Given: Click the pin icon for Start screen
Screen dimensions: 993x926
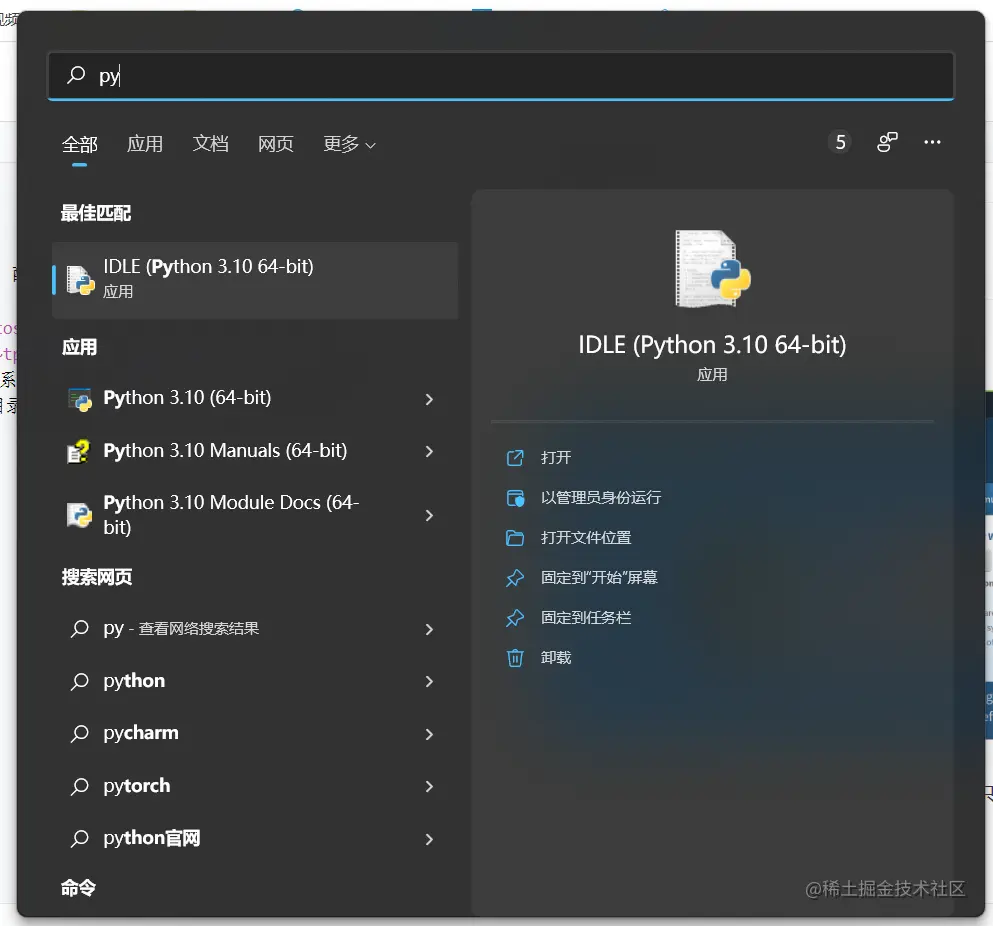Looking at the screenshot, I should [515, 578].
